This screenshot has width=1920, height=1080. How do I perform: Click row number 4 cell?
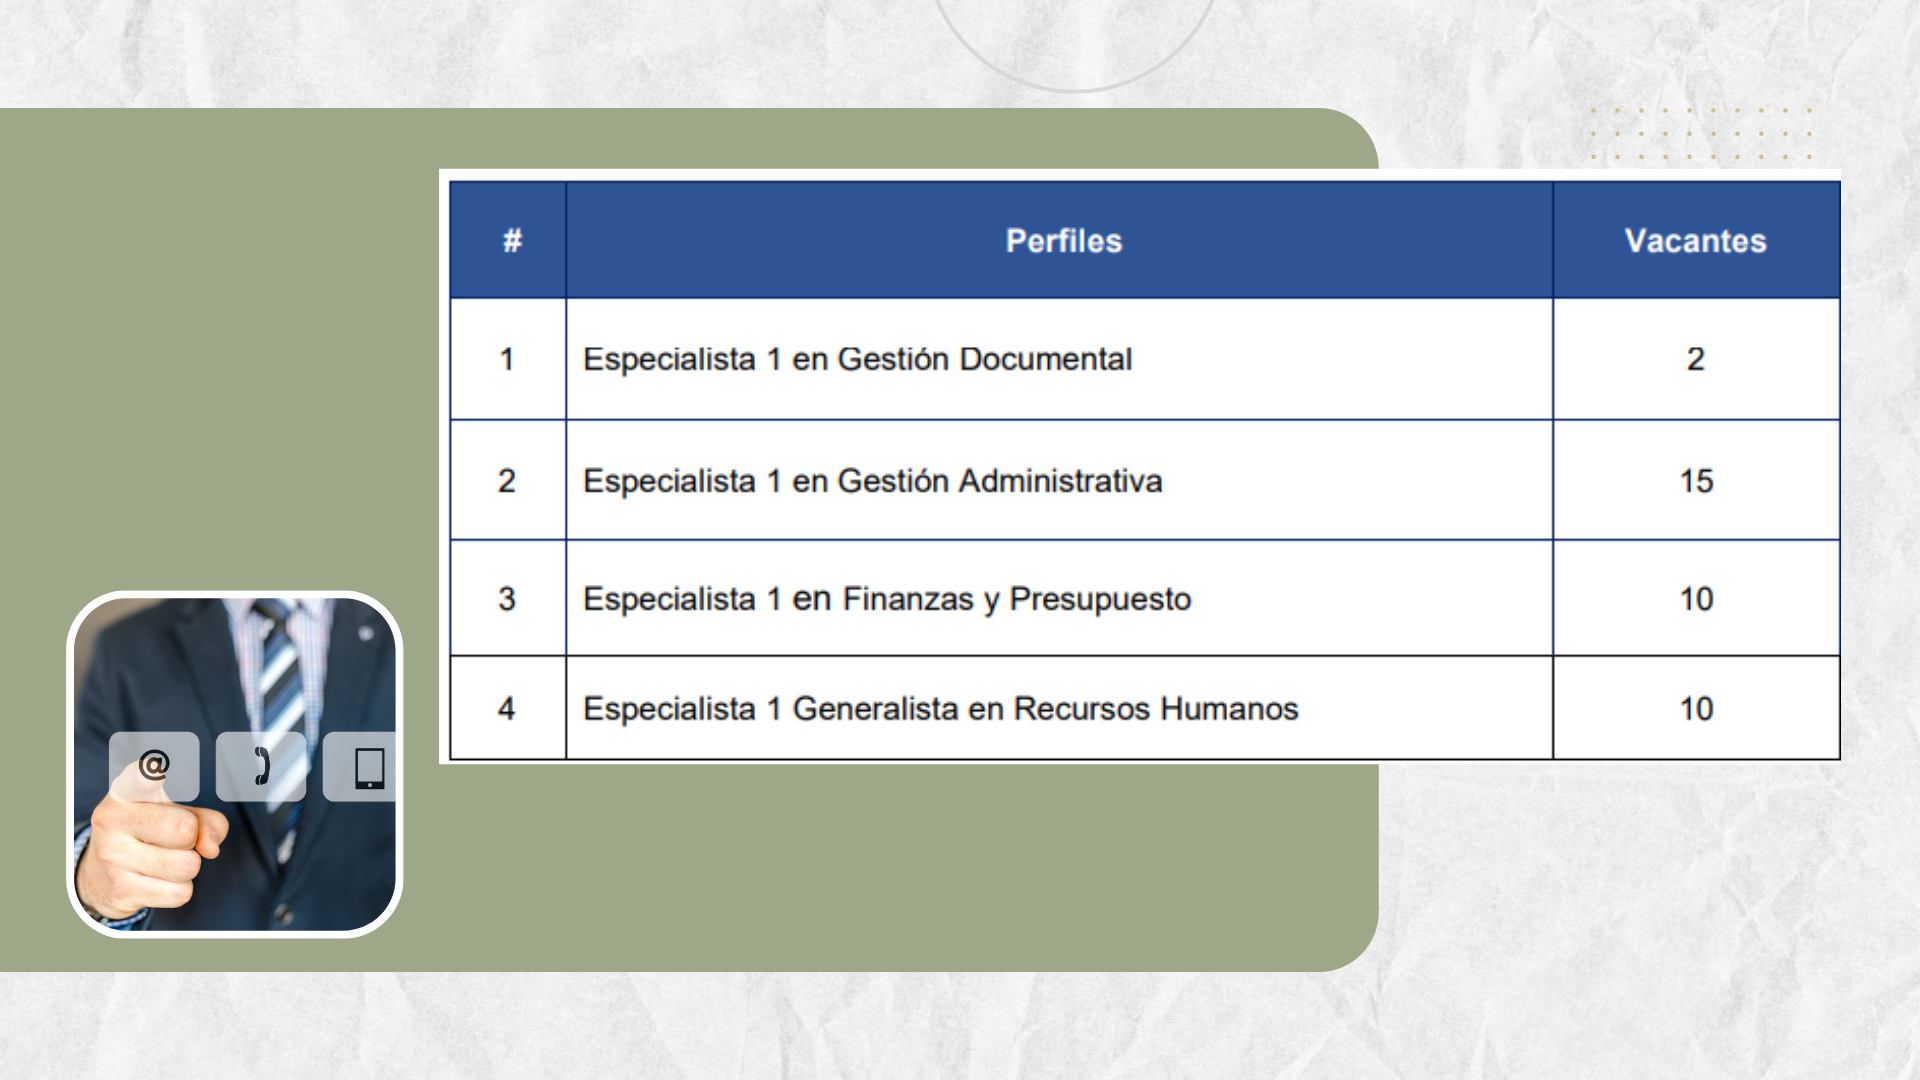pos(508,709)
